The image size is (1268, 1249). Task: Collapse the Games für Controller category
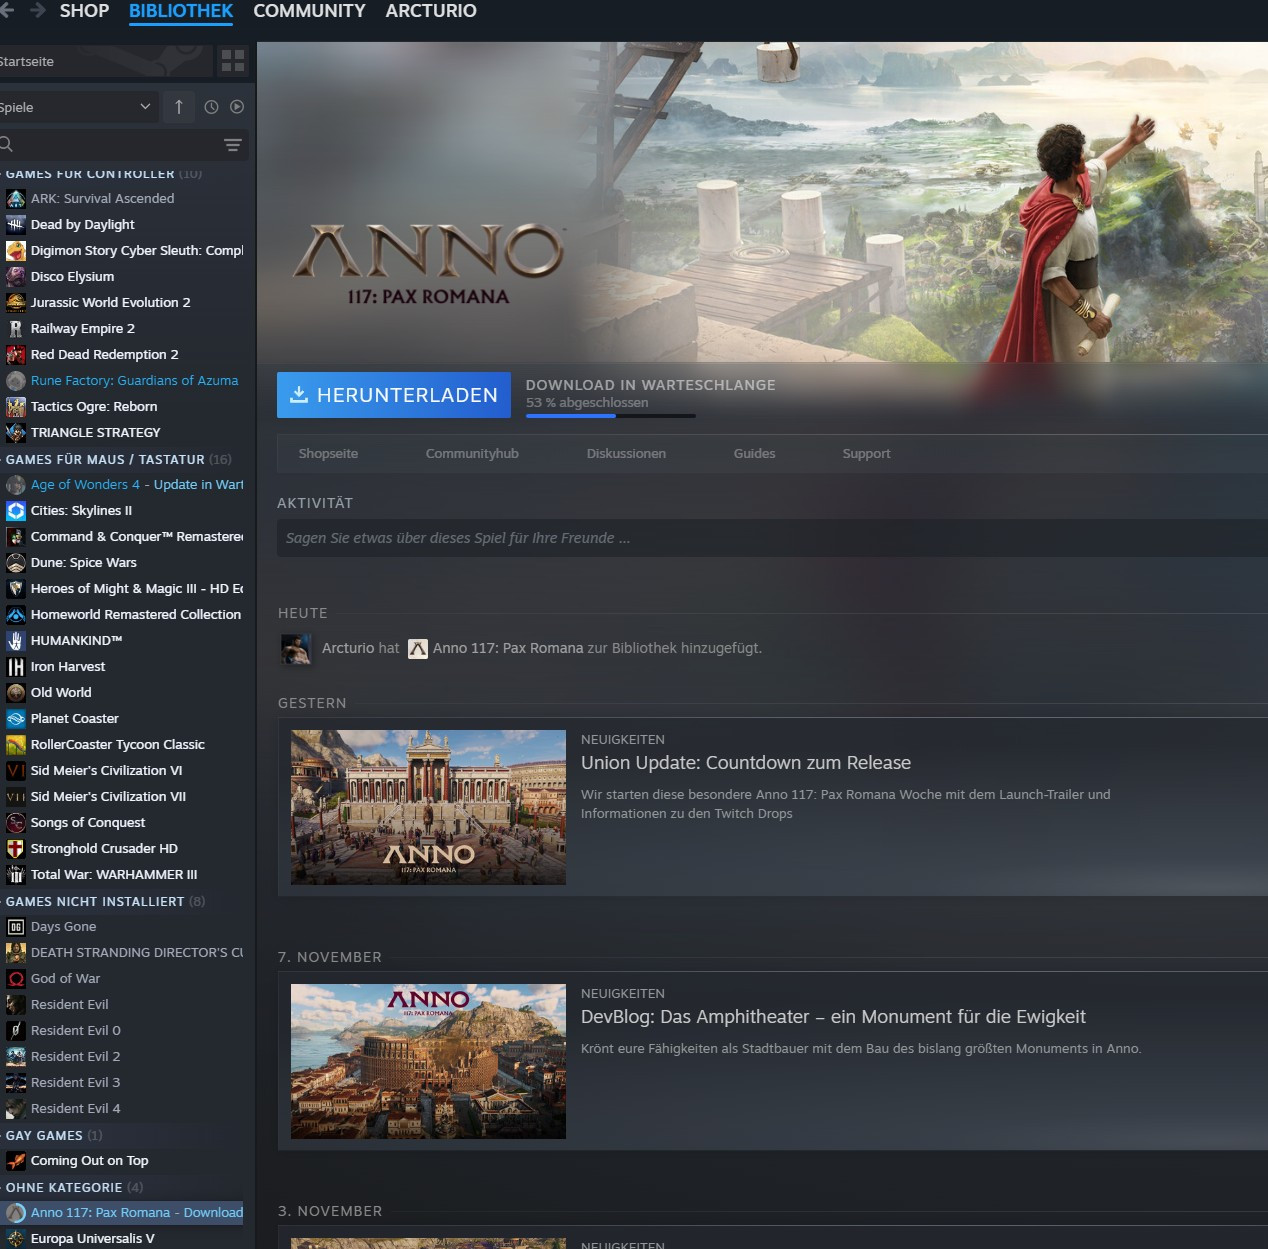(90, 174)
